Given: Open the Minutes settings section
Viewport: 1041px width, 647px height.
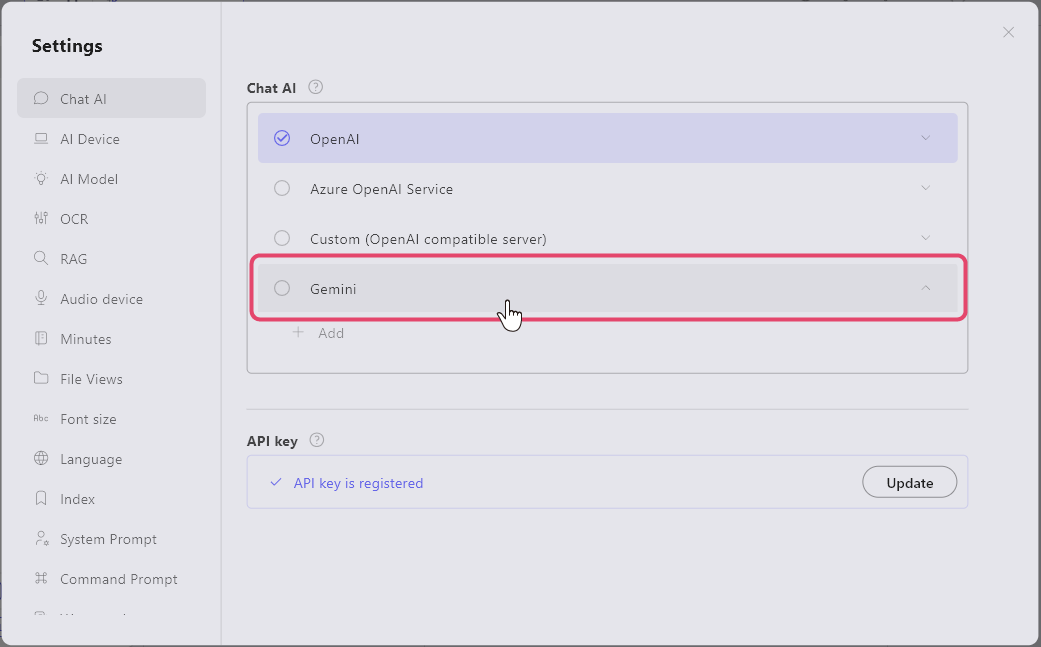Looking at the screenshot, I should [85, 339].
